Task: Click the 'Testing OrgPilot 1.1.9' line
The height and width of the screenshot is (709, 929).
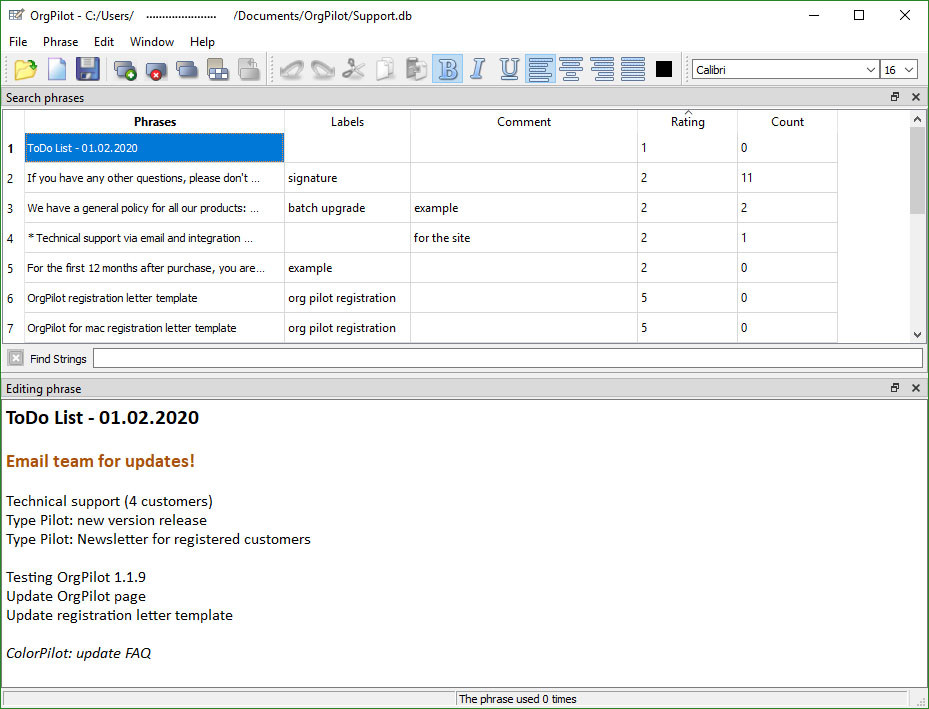Action: point(76,577)
